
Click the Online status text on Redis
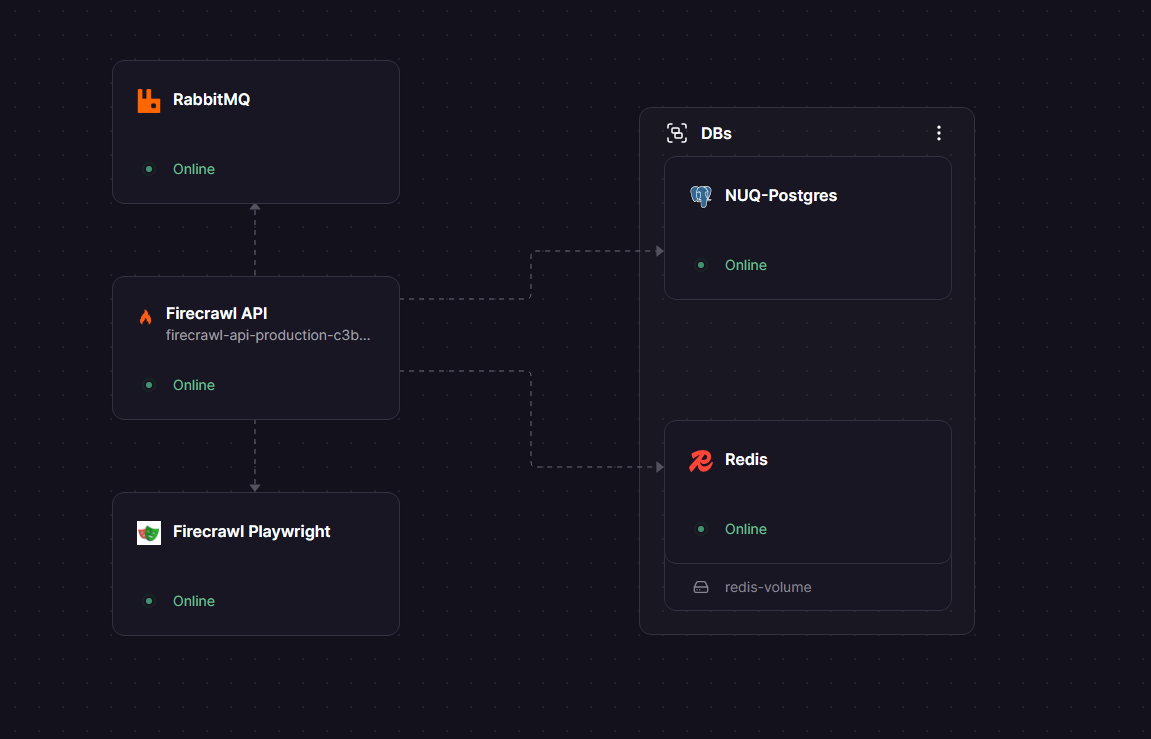[746, 529]
